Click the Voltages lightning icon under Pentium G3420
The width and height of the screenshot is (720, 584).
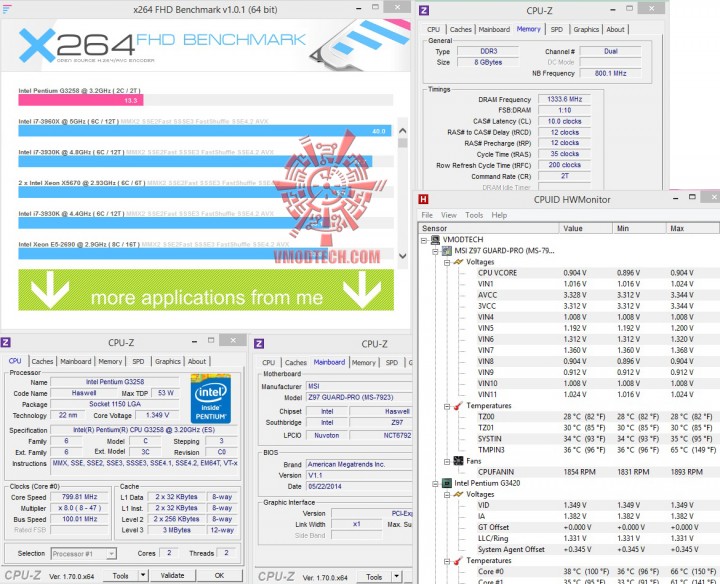pos(458,494)
